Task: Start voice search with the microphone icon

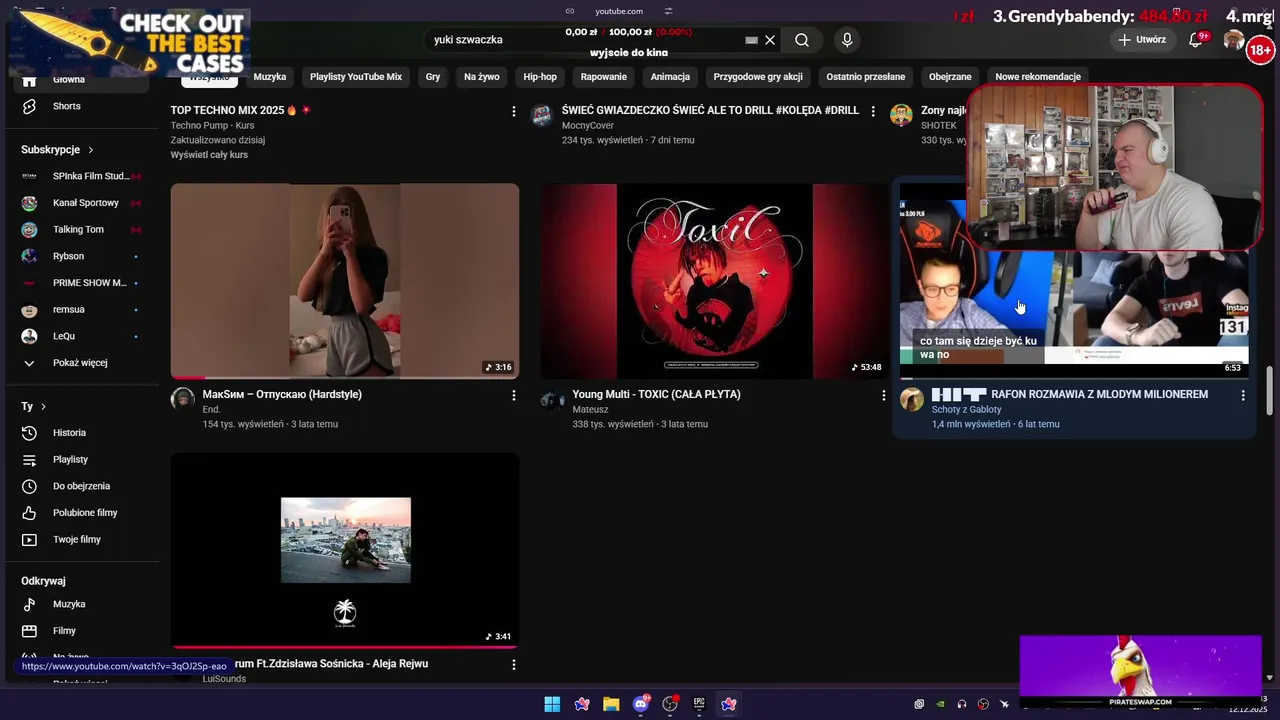Action: coord(847,40)
